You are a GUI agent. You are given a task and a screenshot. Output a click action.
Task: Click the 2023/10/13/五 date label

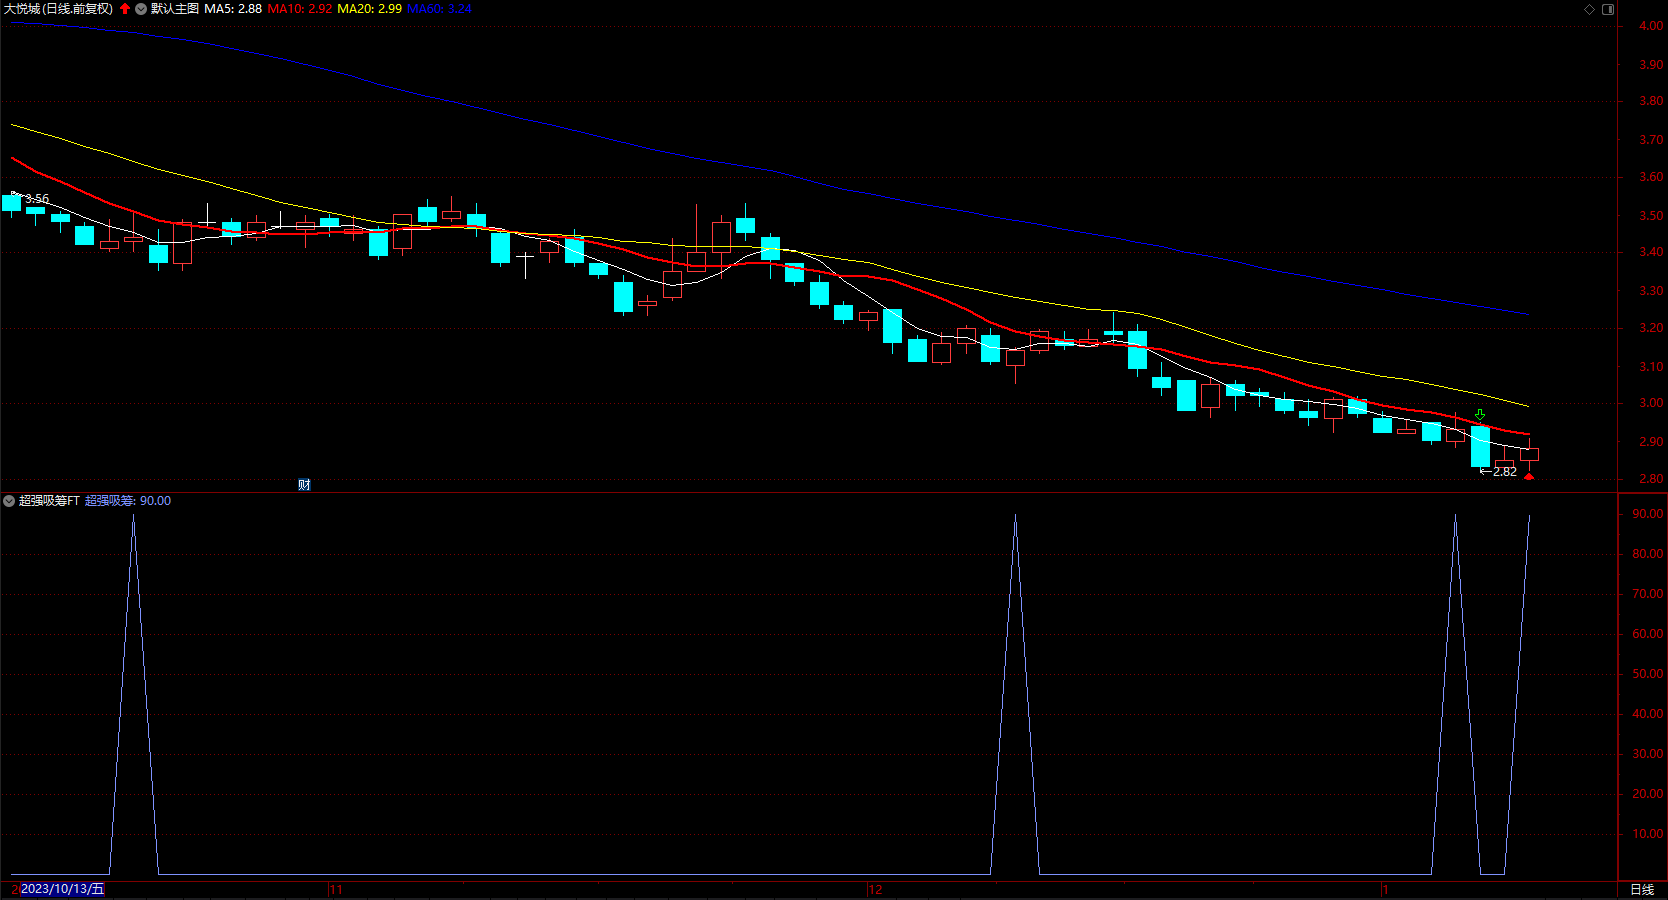point(62,889)
